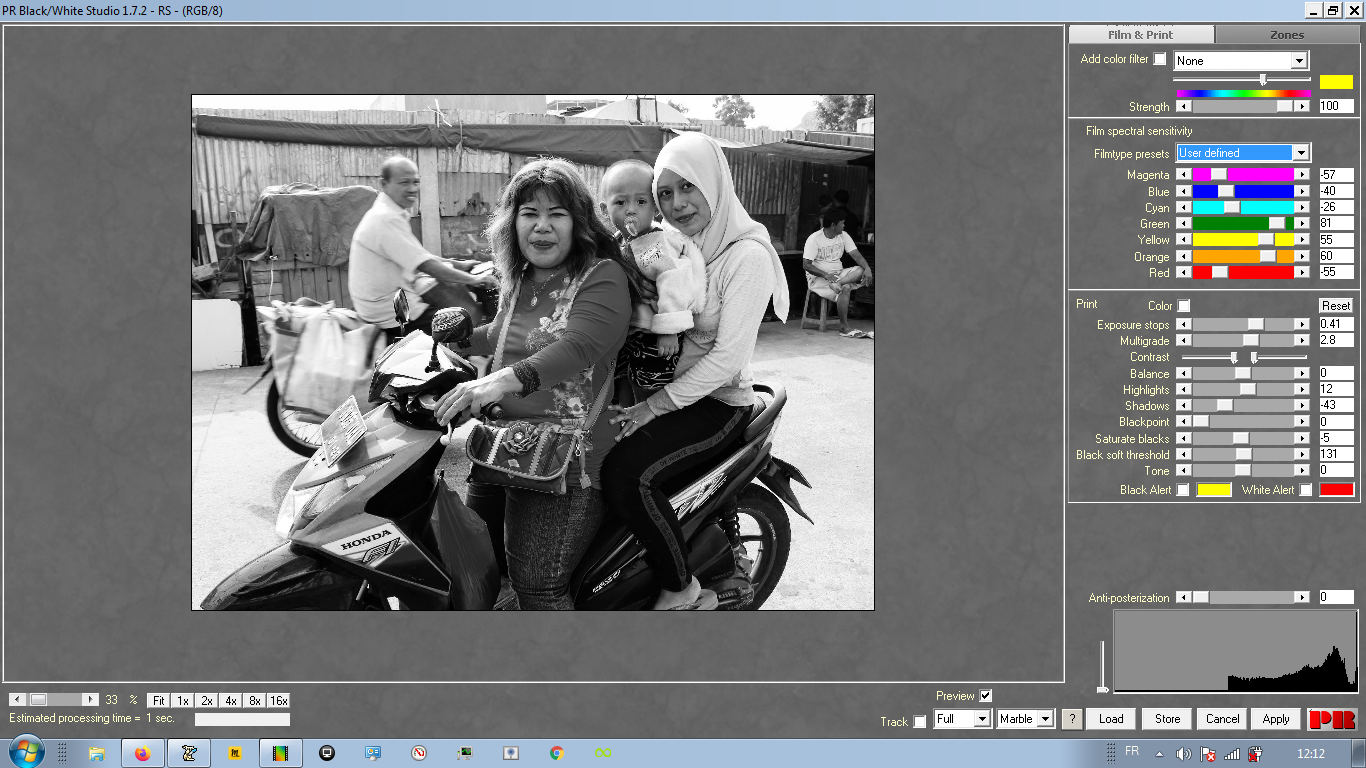This screenshot has width=1366, height=768.
Task: Click the Store button
Action: pyautogui.click(x=1167, y=718)
